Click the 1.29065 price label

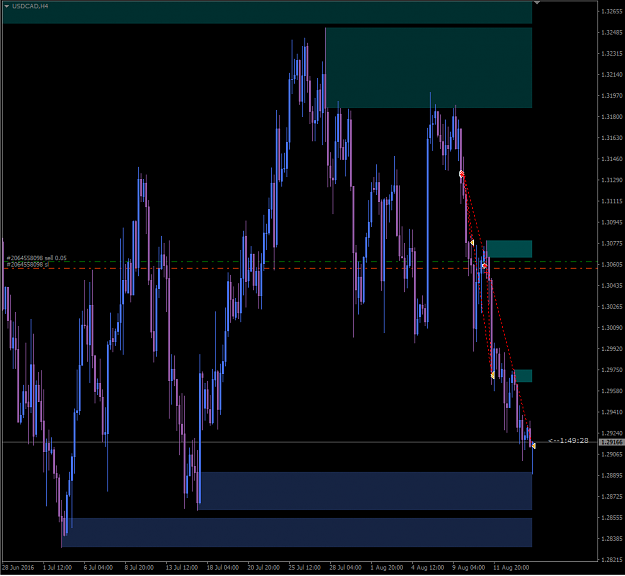point(612,454)
